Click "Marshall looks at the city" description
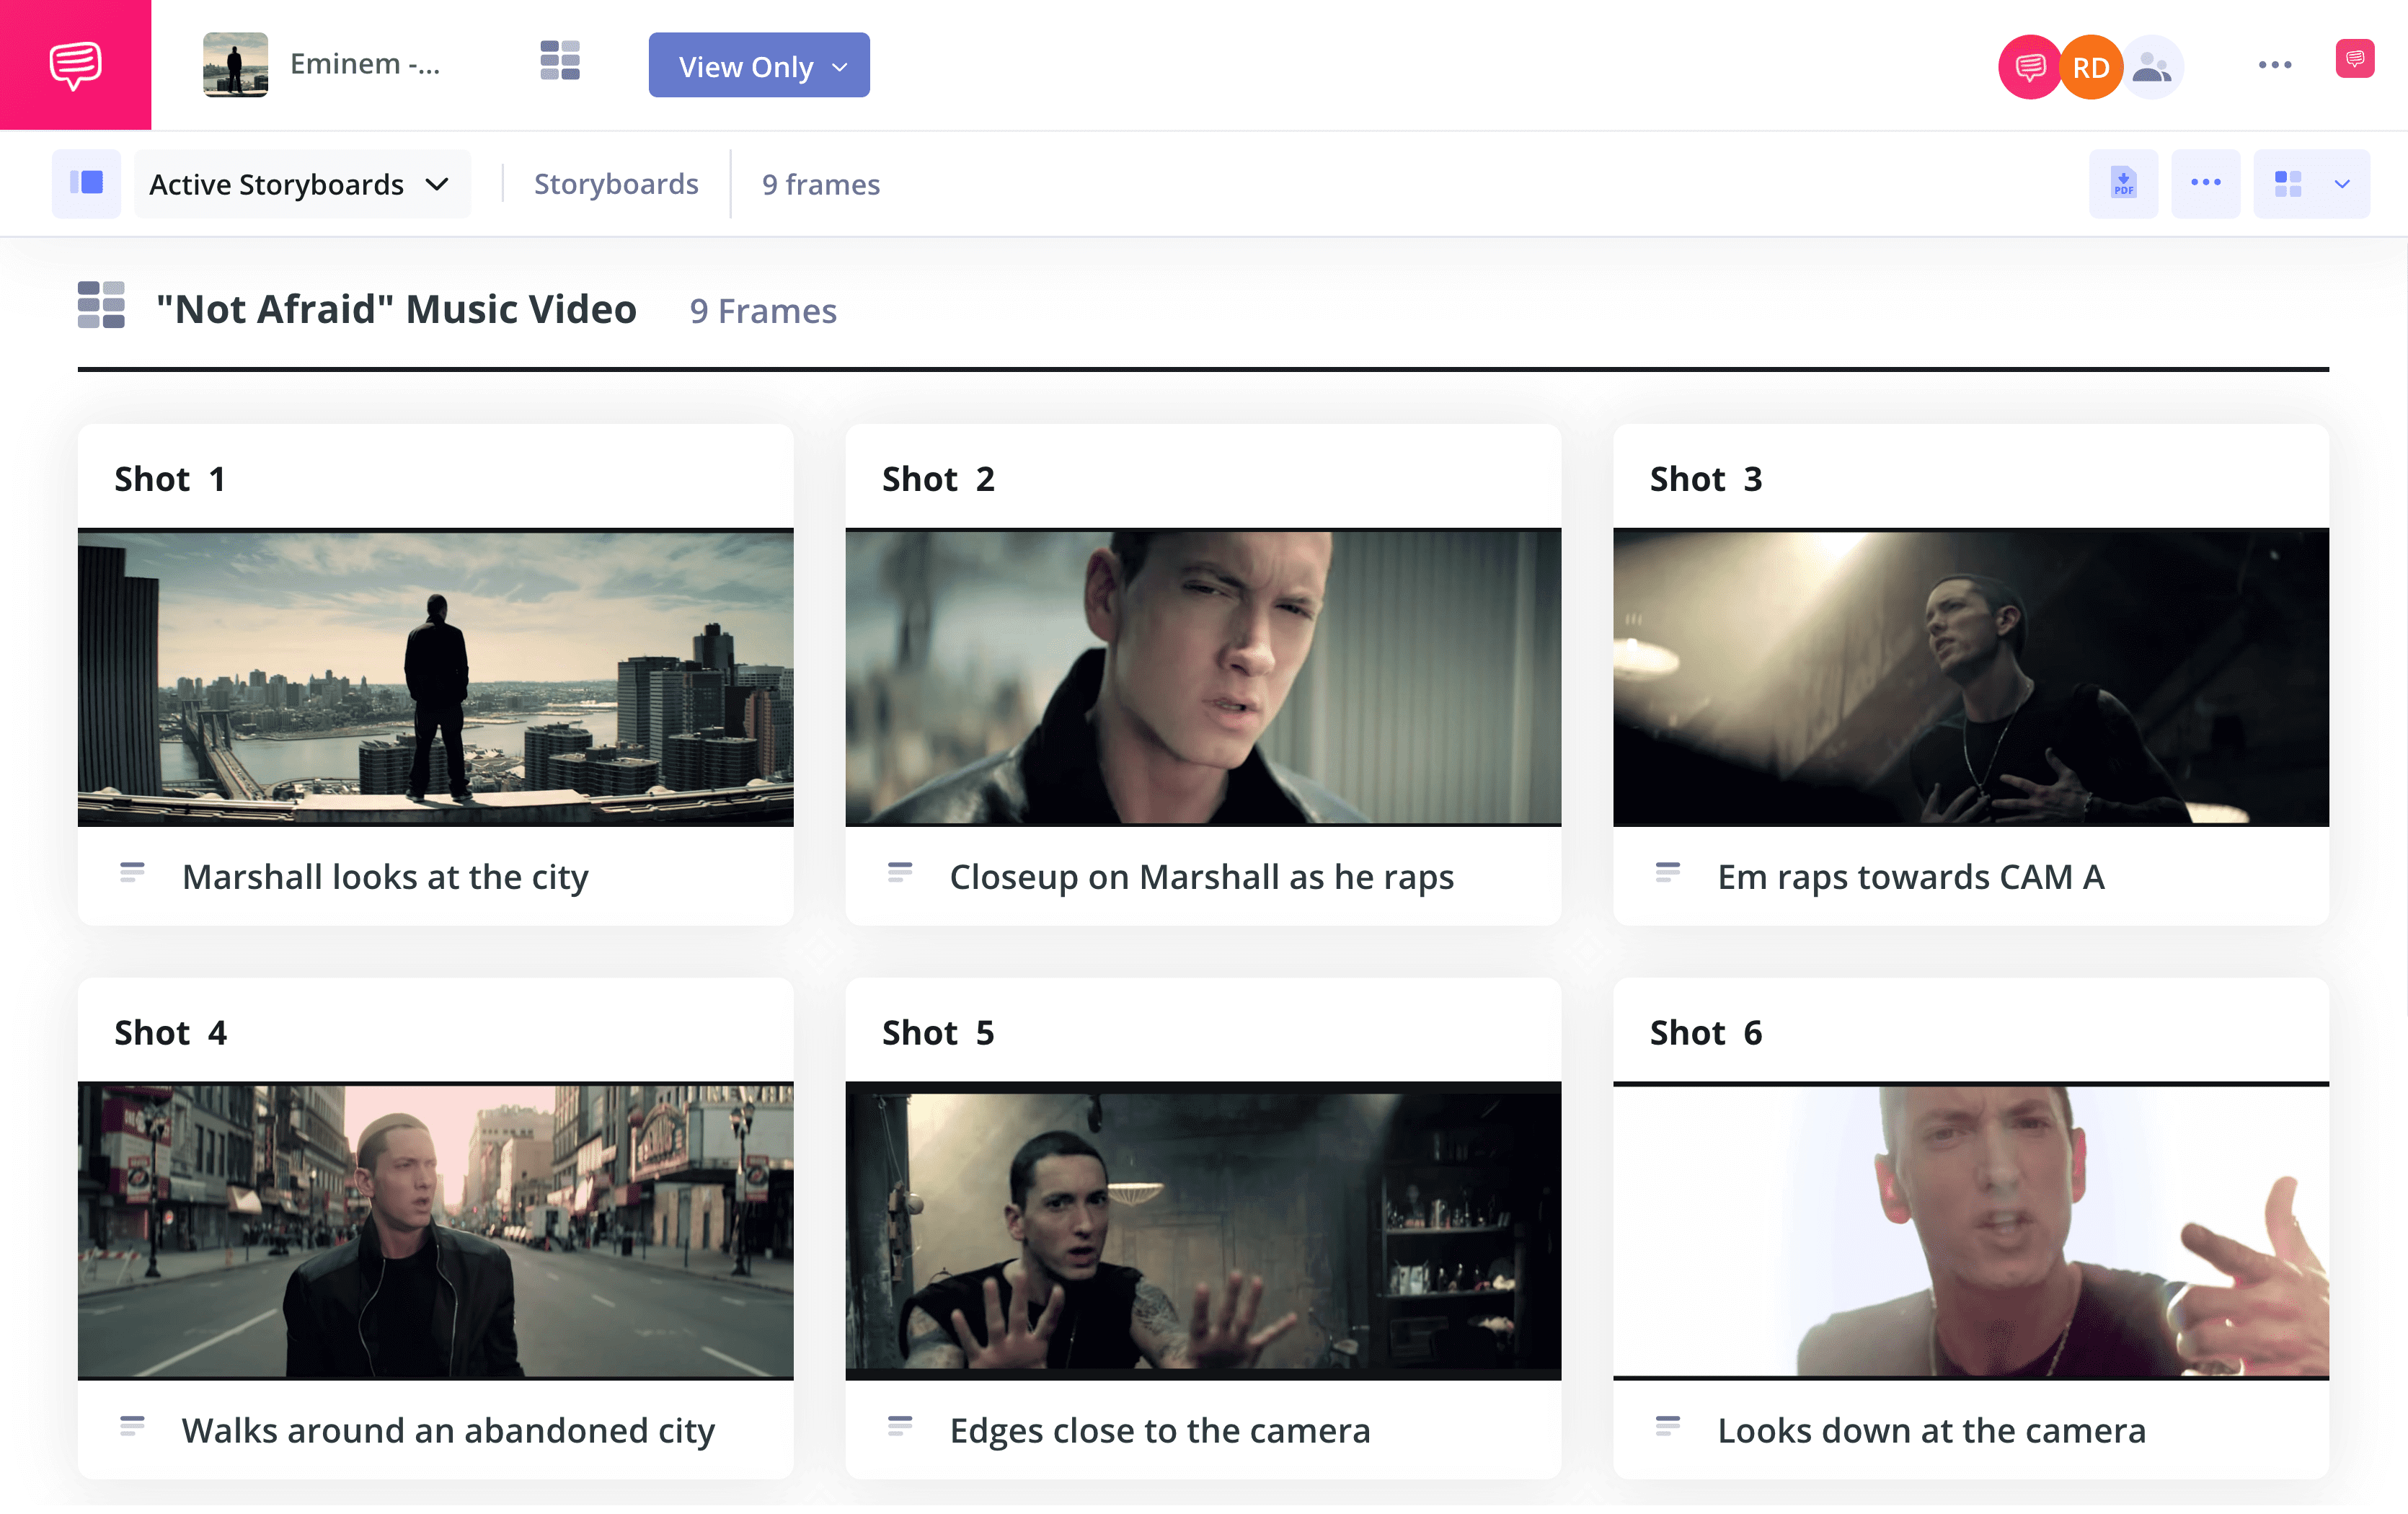This screenshot has width=2408, height=1514. click(385, 877)
